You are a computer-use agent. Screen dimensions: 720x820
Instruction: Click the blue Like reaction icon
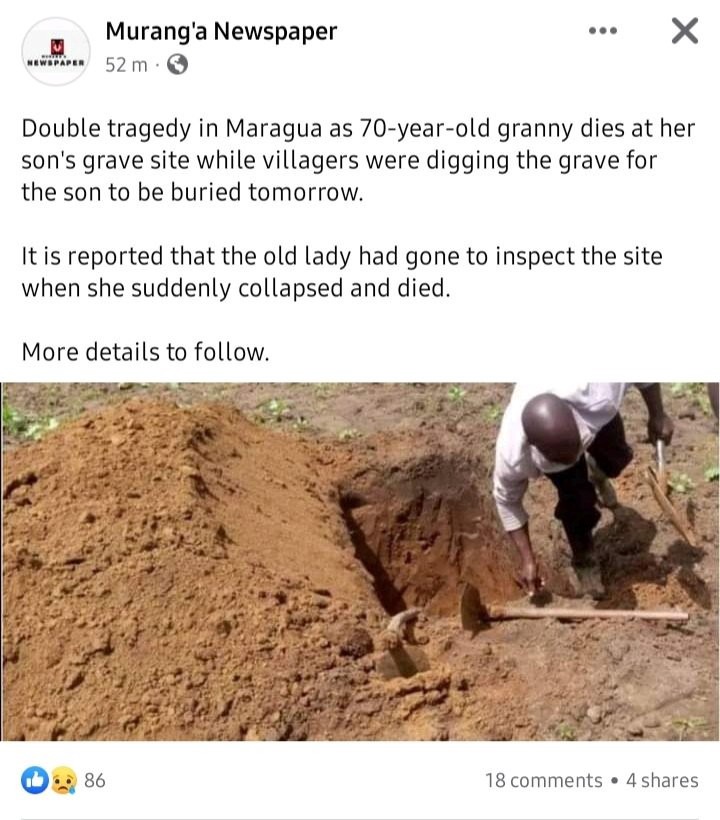pyautogui.click(x=35, y=780)
